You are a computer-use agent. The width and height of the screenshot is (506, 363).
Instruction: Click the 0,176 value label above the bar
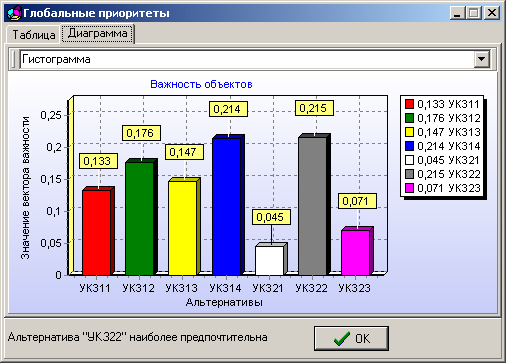coord(141,133)
